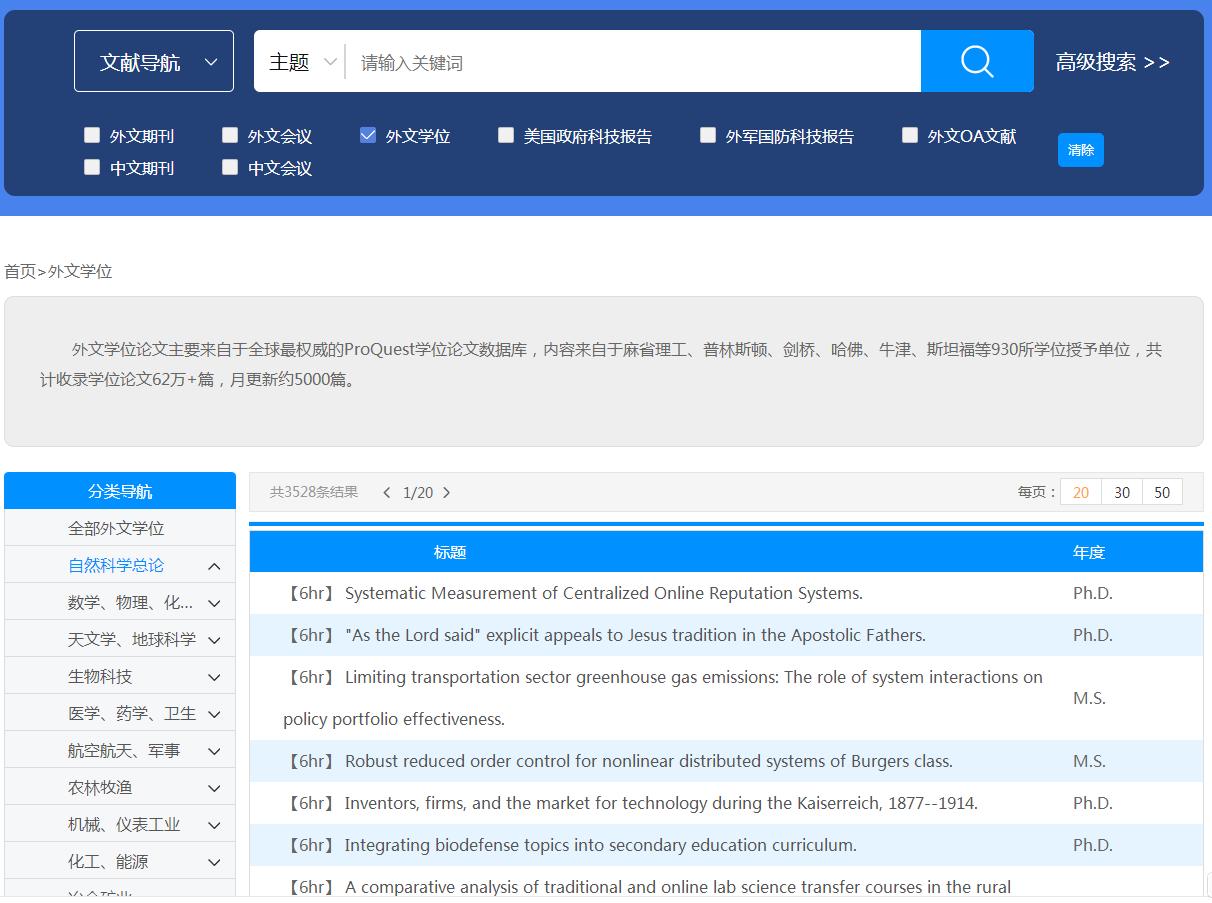This screenshot has width=1212, height=903.
Task: Click 外文学位 in breadcrumb
Action: click(80, 271)
